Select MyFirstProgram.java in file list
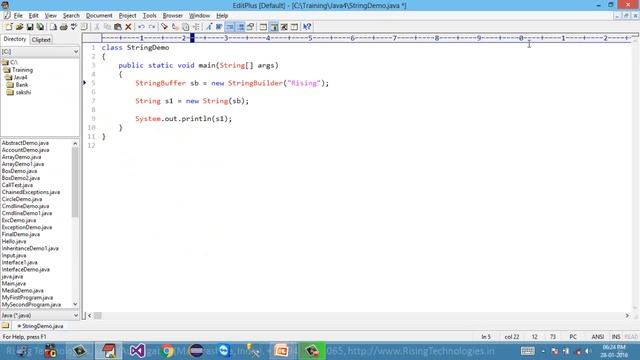The height and width of the screenshot is (360, 640). (x=27, y=298)
